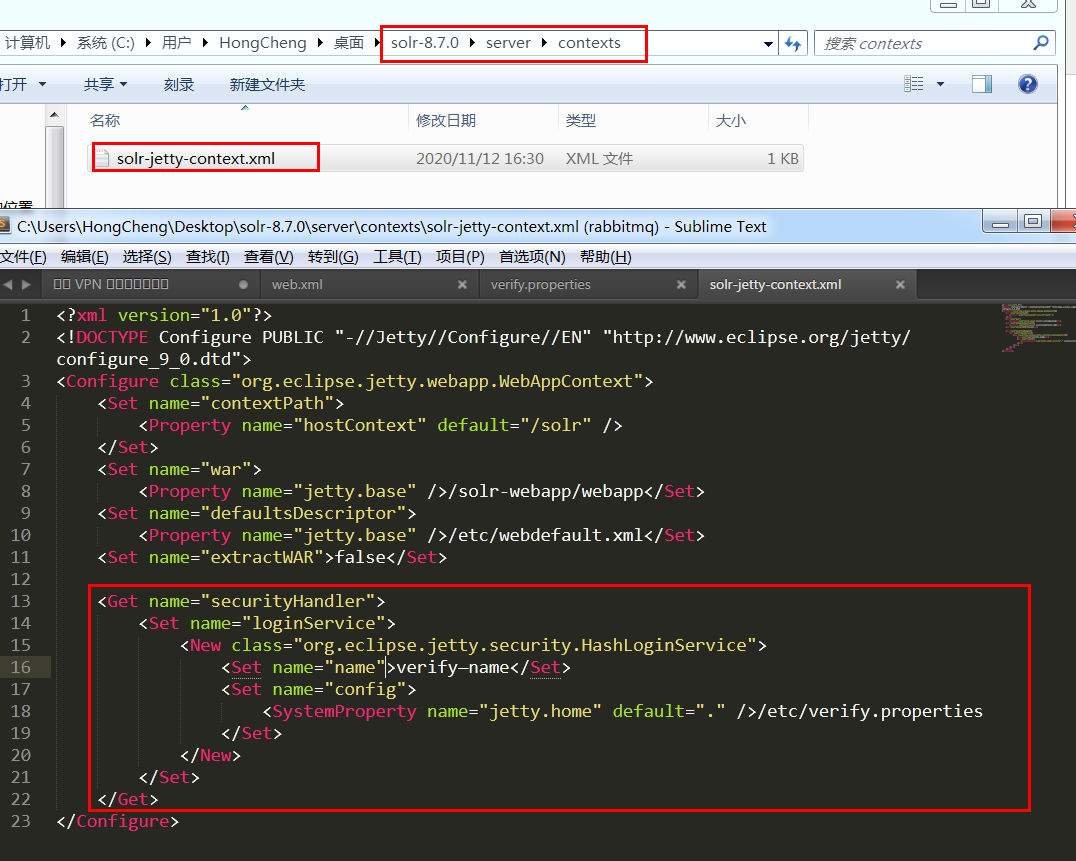
Task: Open the 工具(T) menu
Action: [397, 257]
